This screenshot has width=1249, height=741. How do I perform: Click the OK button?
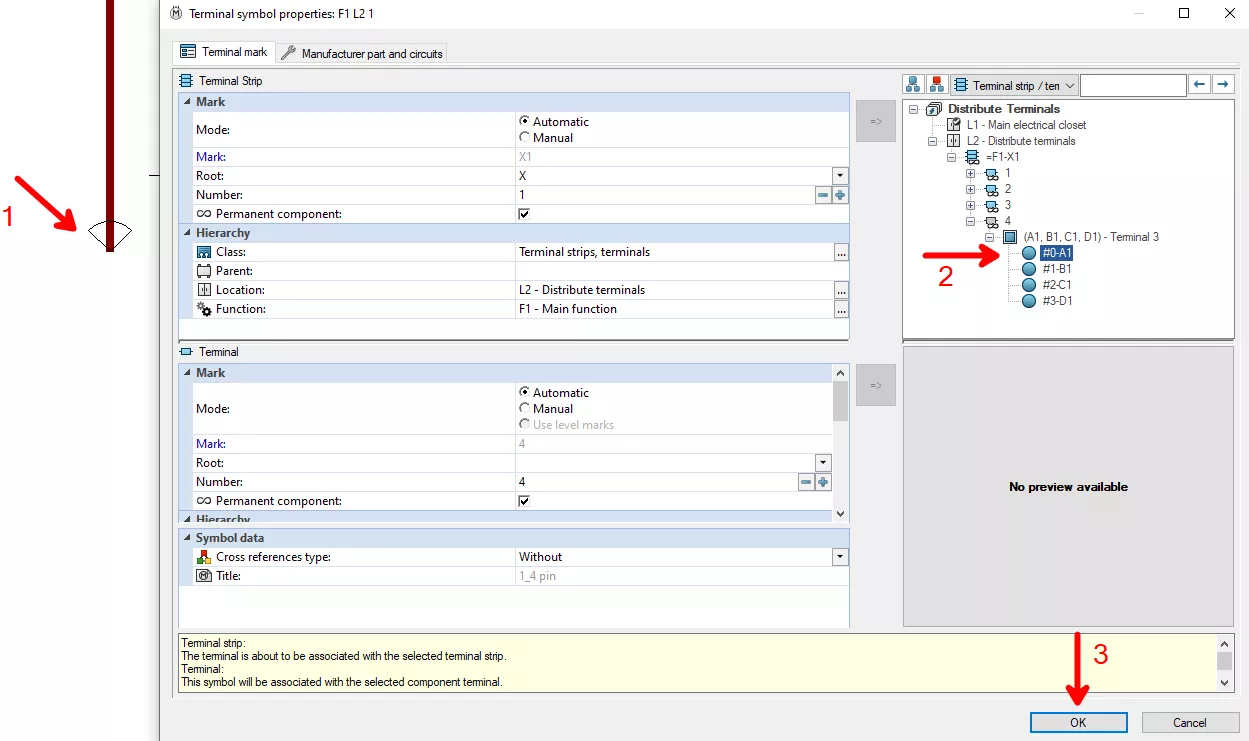click(x=1078, y=722)
